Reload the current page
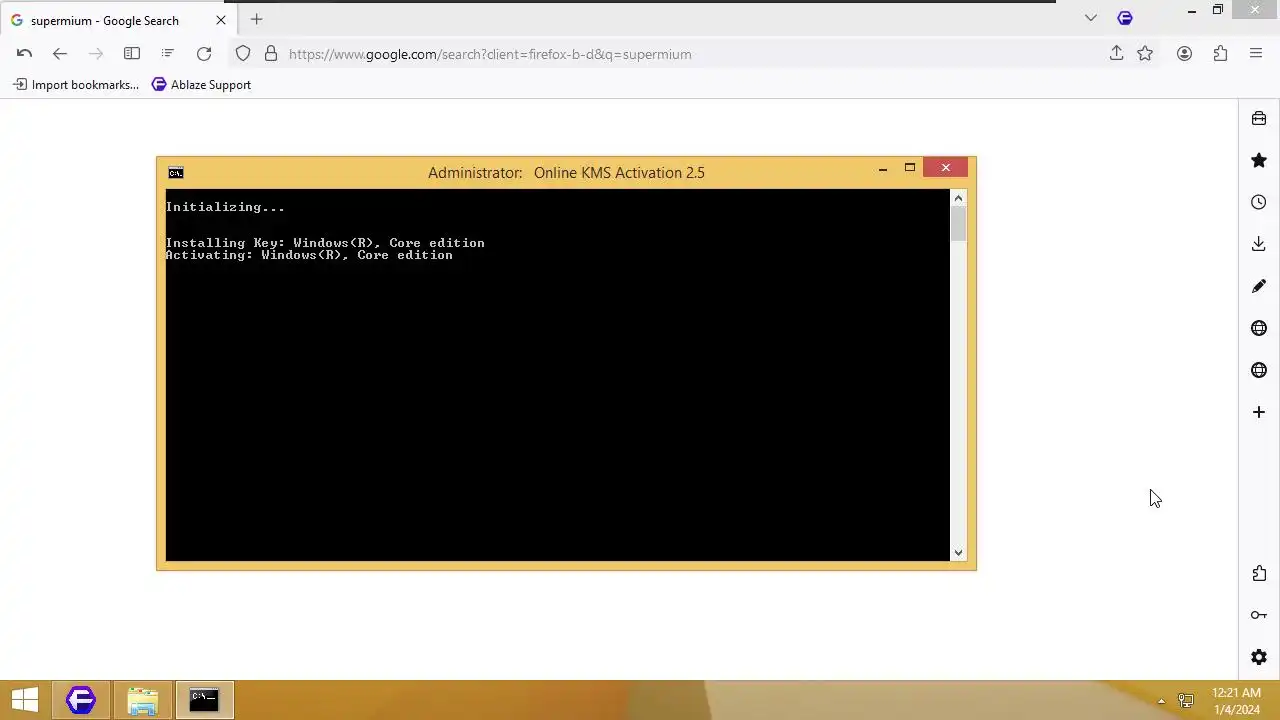The width and height of the screenshot is (1280, 720). pyautogui.click(x=204, y=54)
